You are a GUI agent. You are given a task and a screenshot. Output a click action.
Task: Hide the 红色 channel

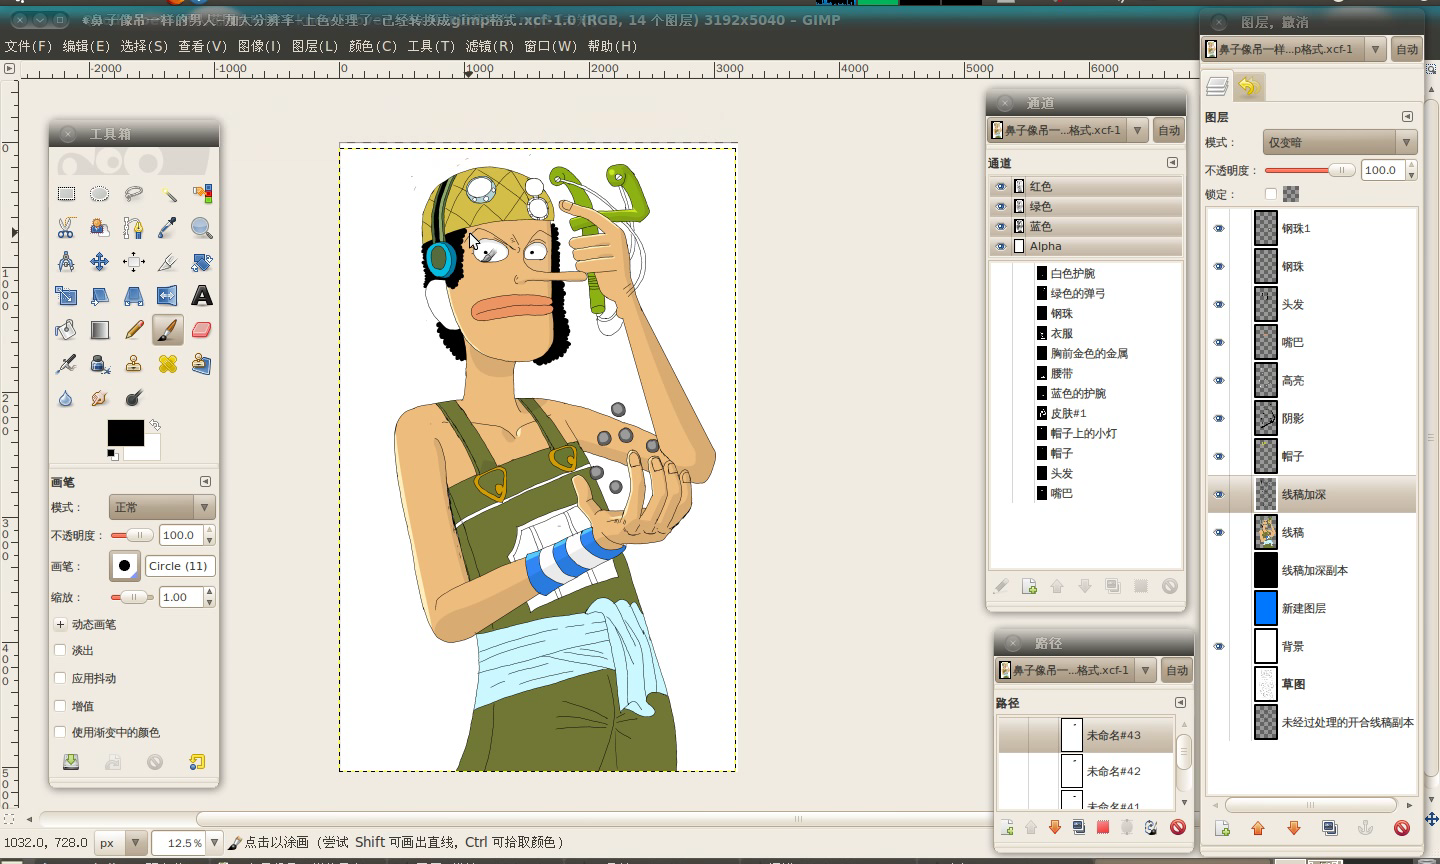(1000, 187)
